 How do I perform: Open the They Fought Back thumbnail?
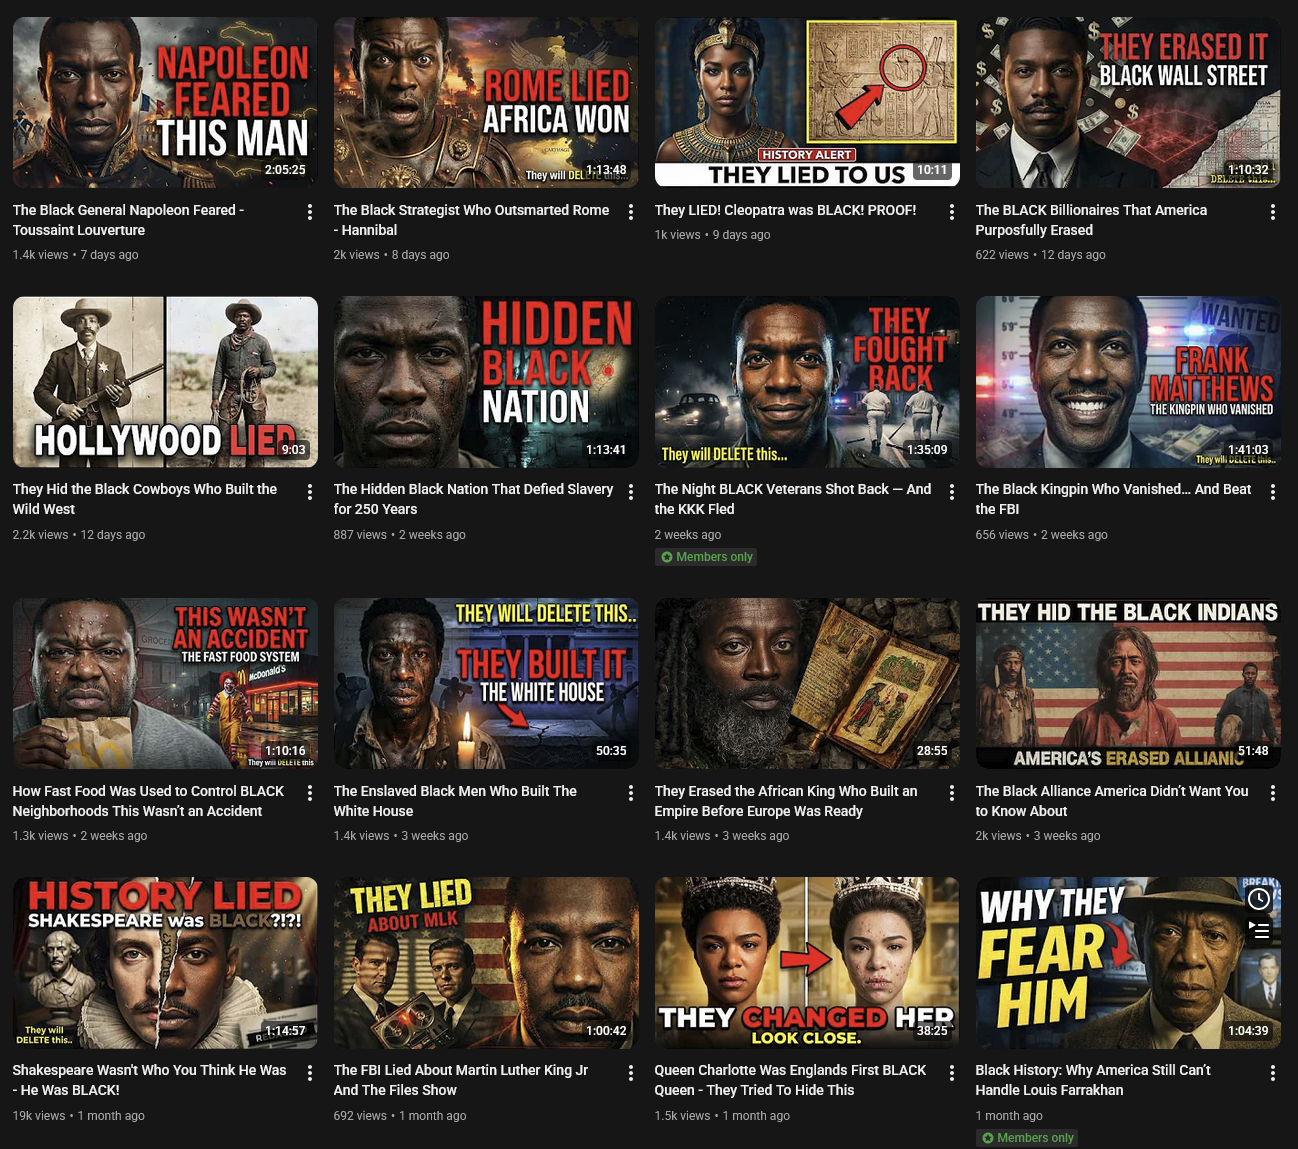click(807, 382)
